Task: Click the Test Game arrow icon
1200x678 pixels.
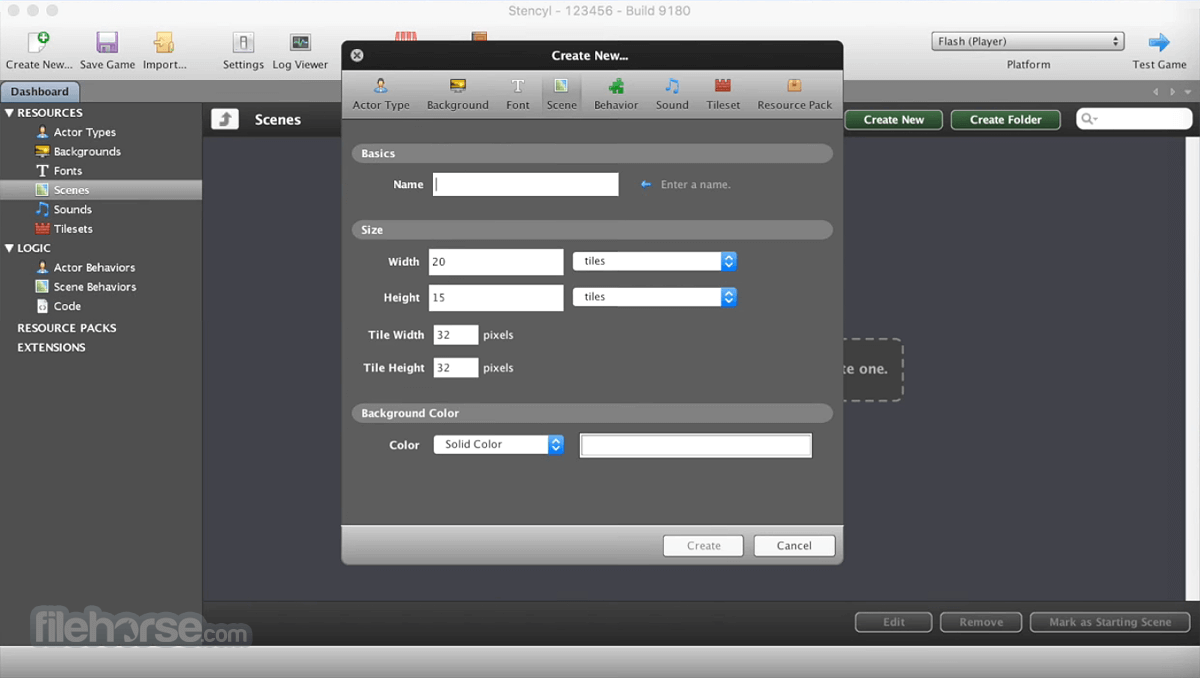Action: tap(1159, 42)
